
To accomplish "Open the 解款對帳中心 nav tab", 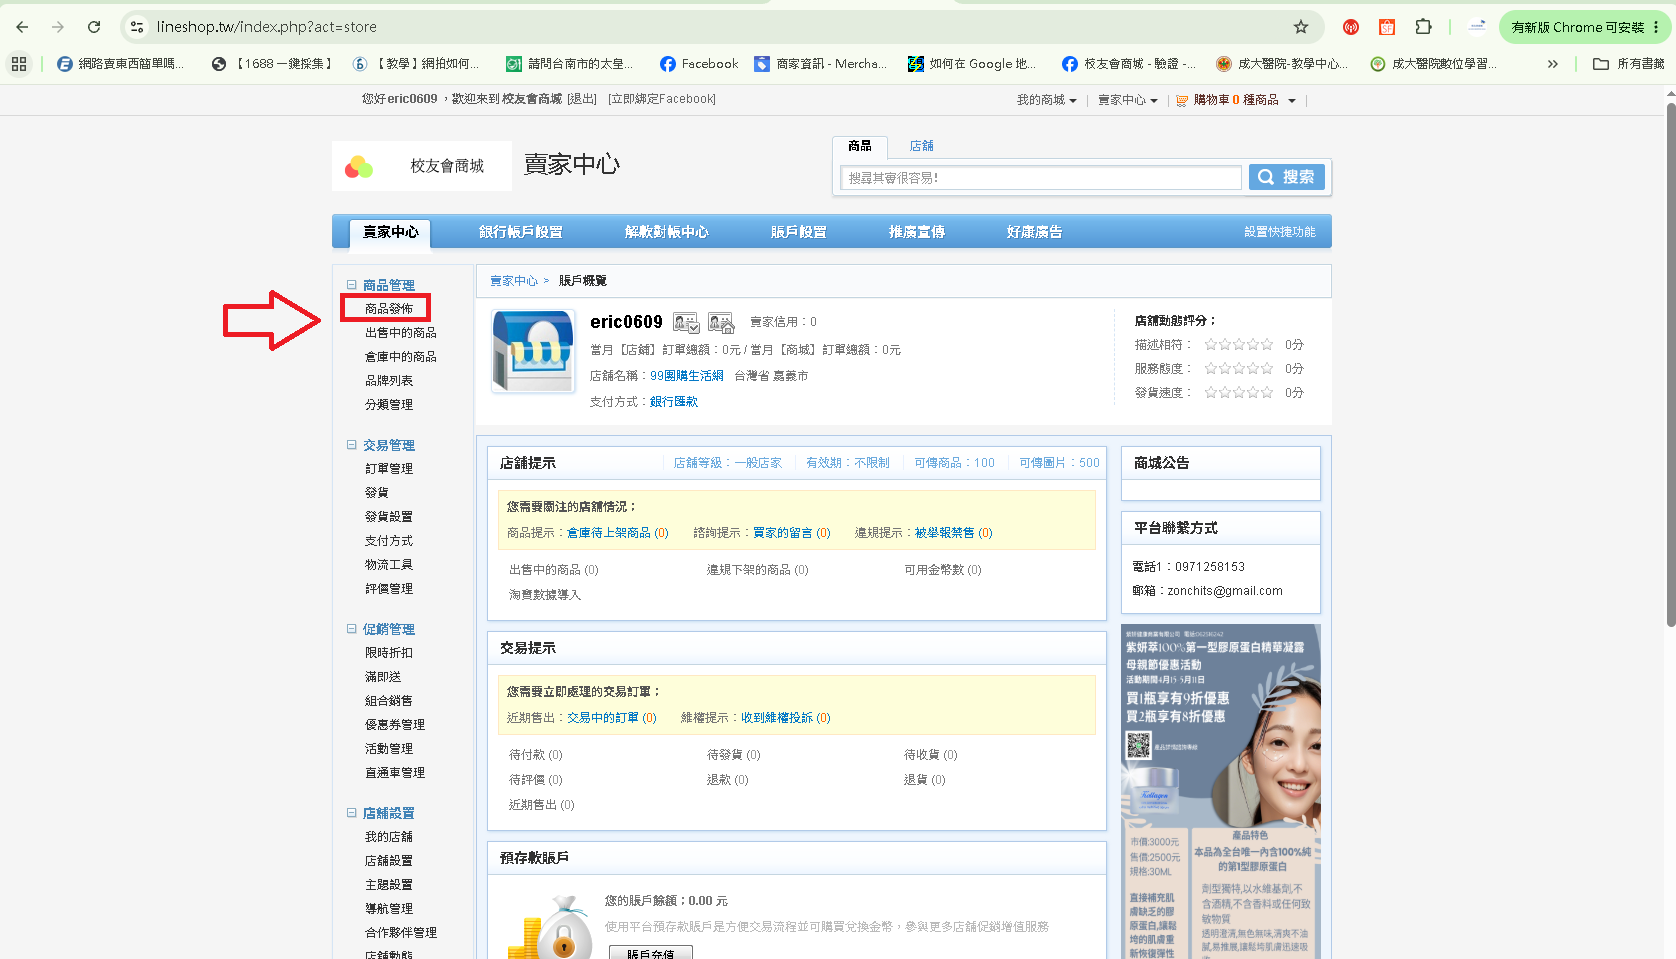I will (x=666, y=232).
